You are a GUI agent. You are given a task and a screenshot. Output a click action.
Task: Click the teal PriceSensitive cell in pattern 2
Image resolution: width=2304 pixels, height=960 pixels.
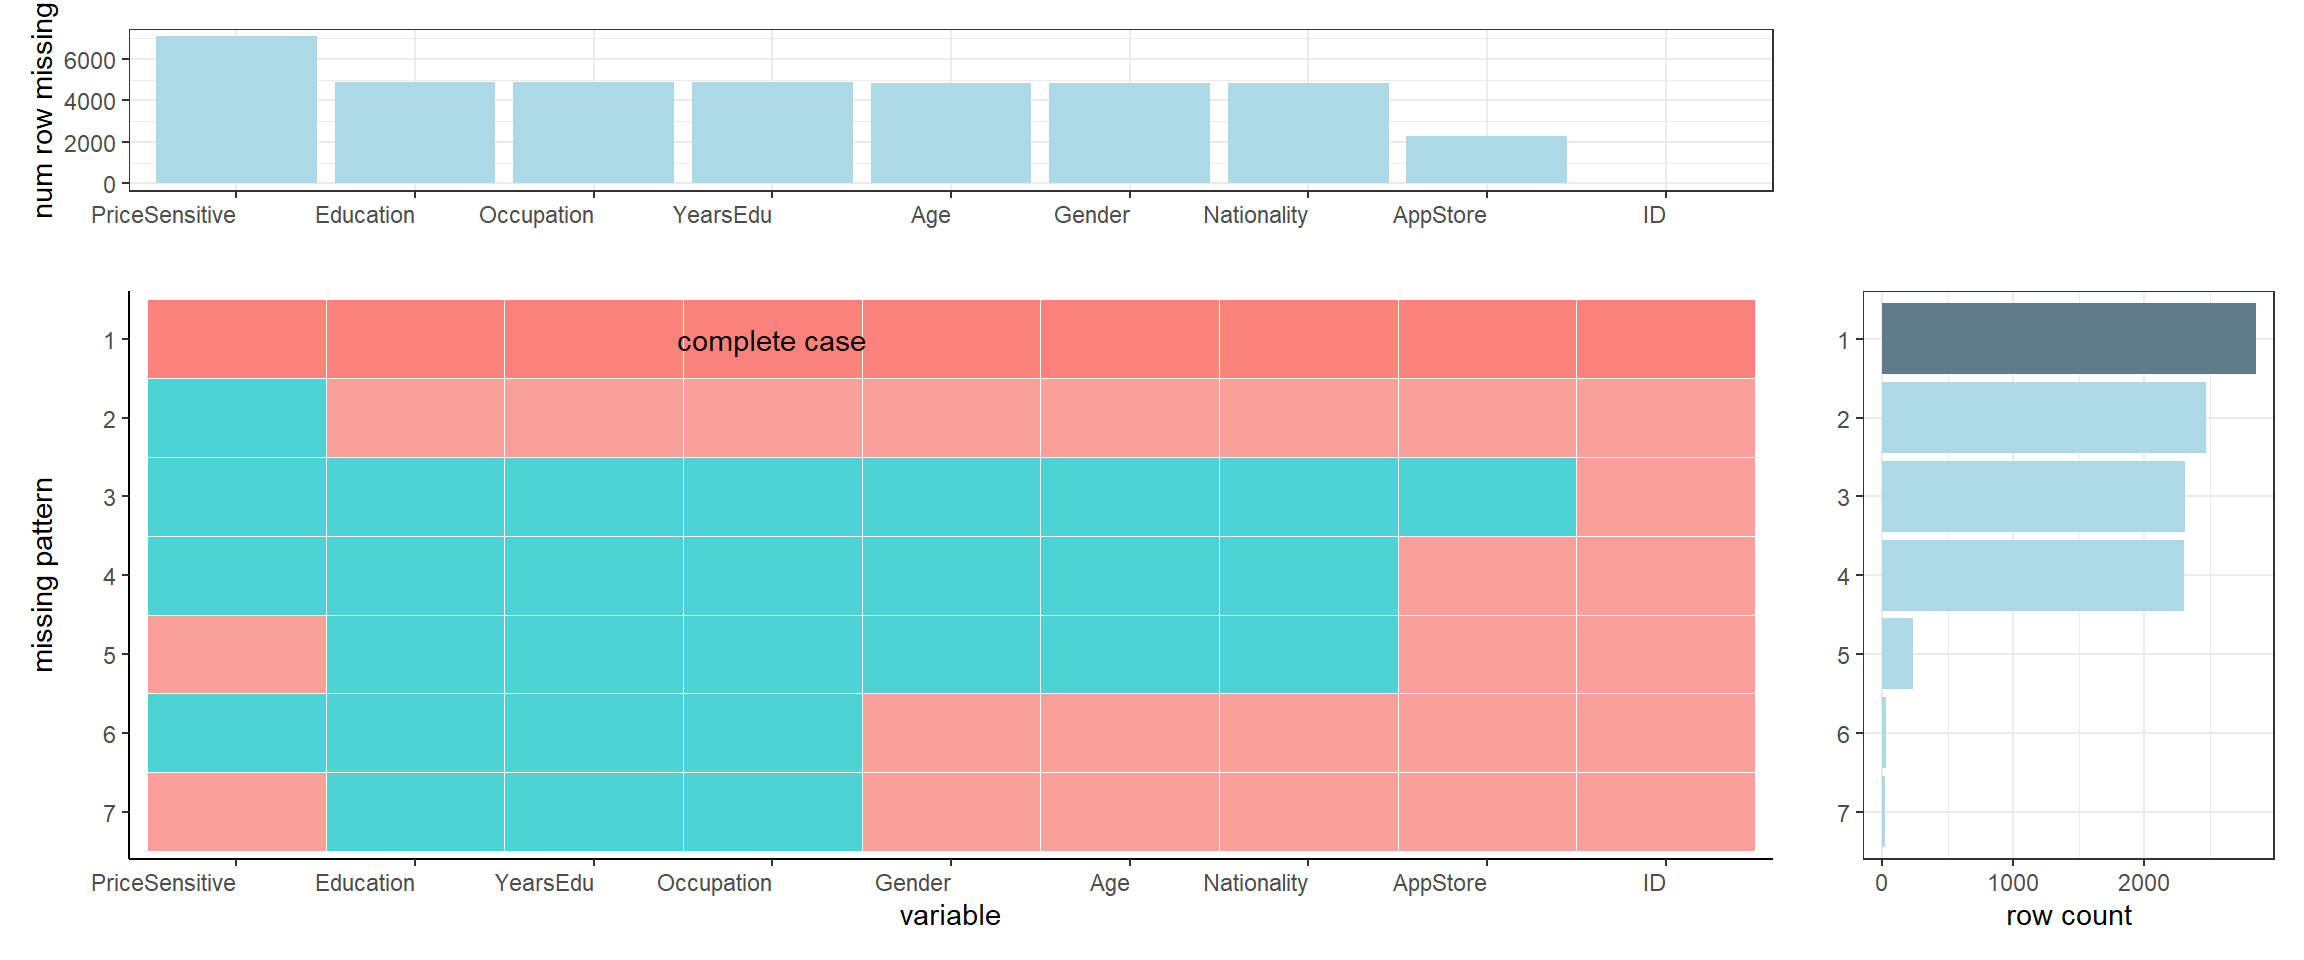click(237, 418)
